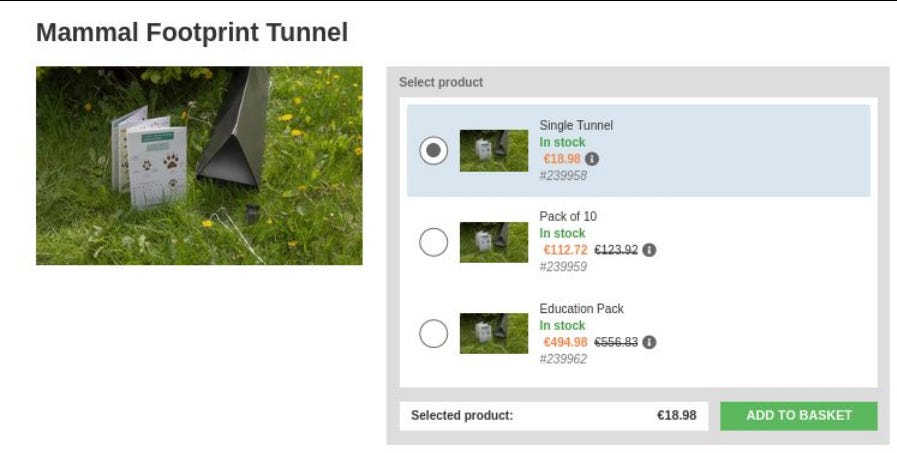This screenshot has height=453, width=897.
Task: Click the Selected product total field
Action: (x=554, y=415)
